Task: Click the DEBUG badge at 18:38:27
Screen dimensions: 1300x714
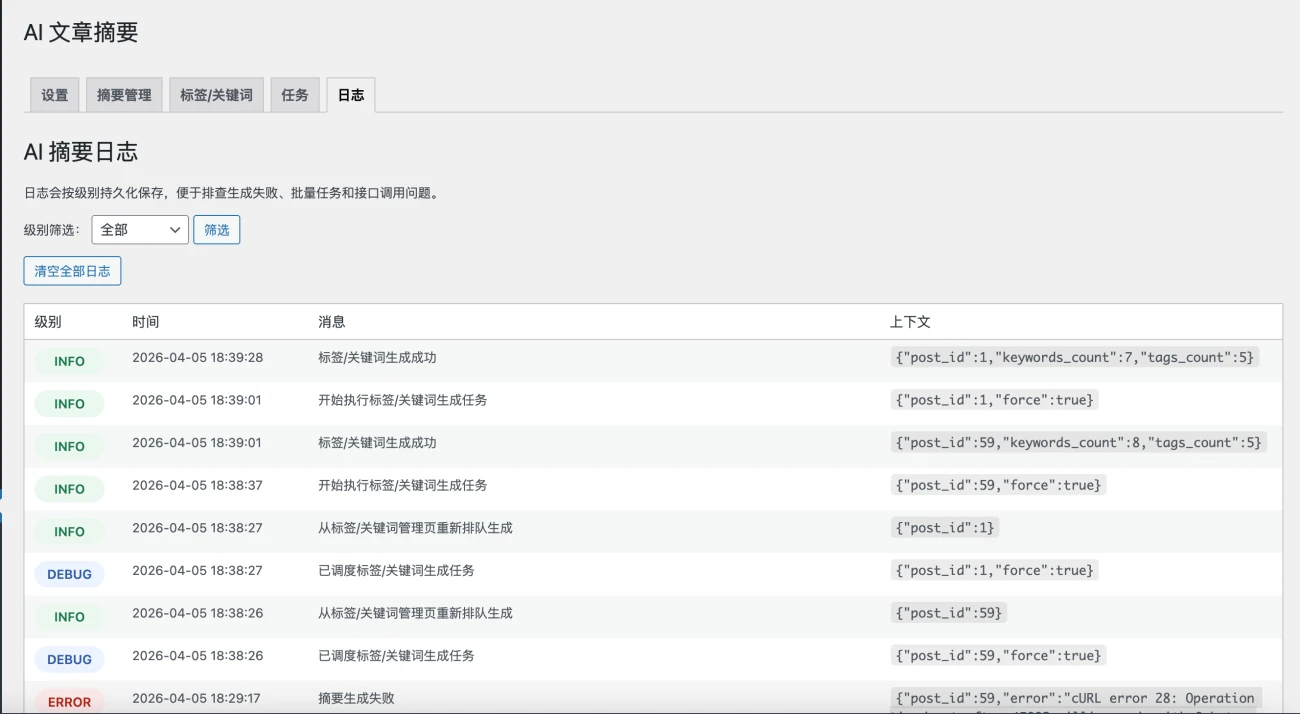Action: pos(69,574)
